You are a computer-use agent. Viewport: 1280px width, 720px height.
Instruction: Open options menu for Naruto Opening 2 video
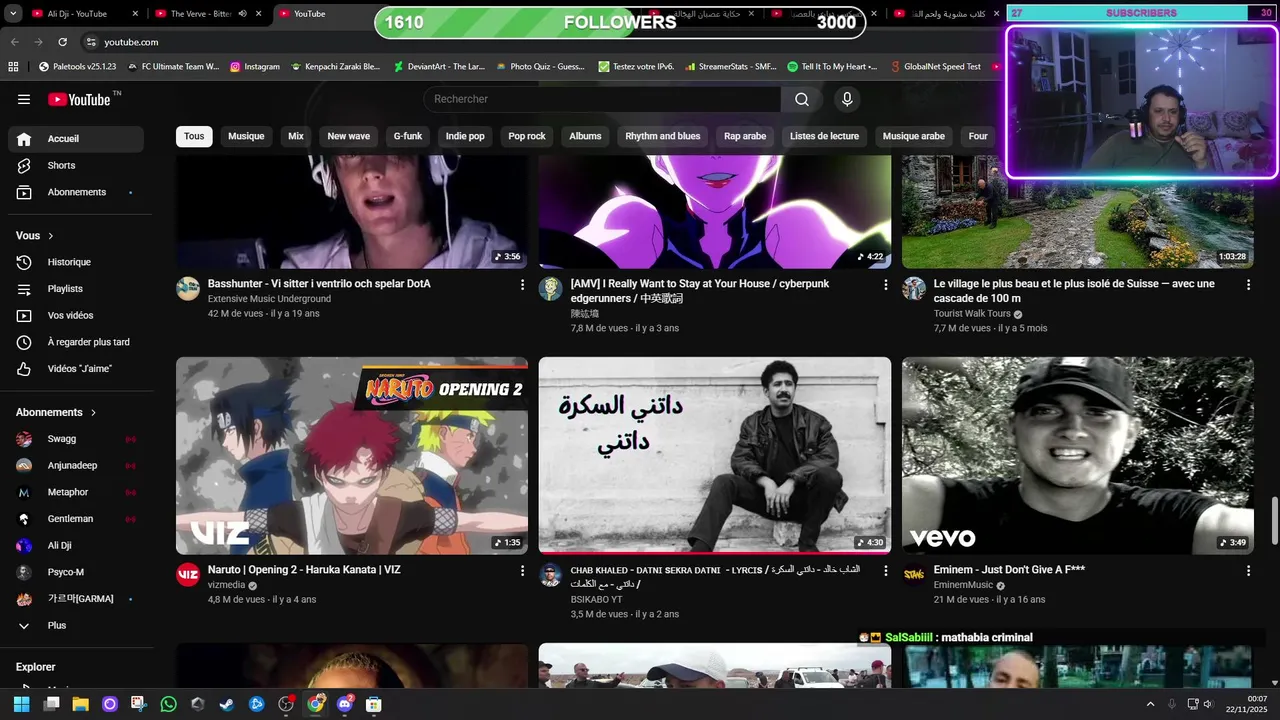coord(522,571)
